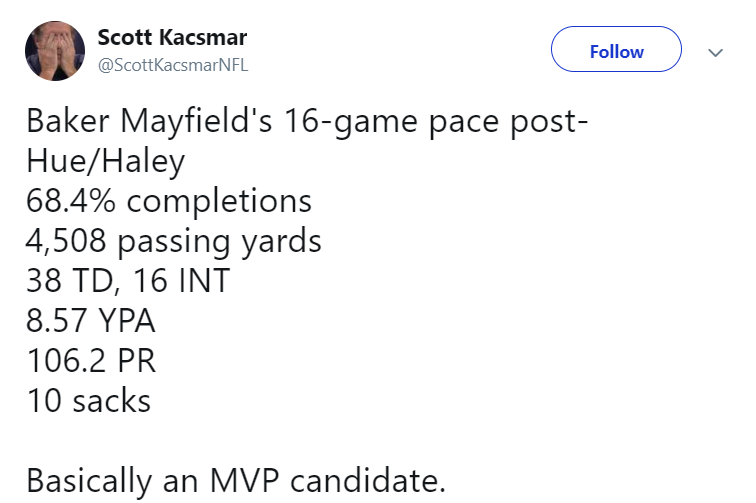The height and width of the screenshot is (503, 756).
Task: Open the Scott Kacsmar display name link
Action: tap(172, 38)
